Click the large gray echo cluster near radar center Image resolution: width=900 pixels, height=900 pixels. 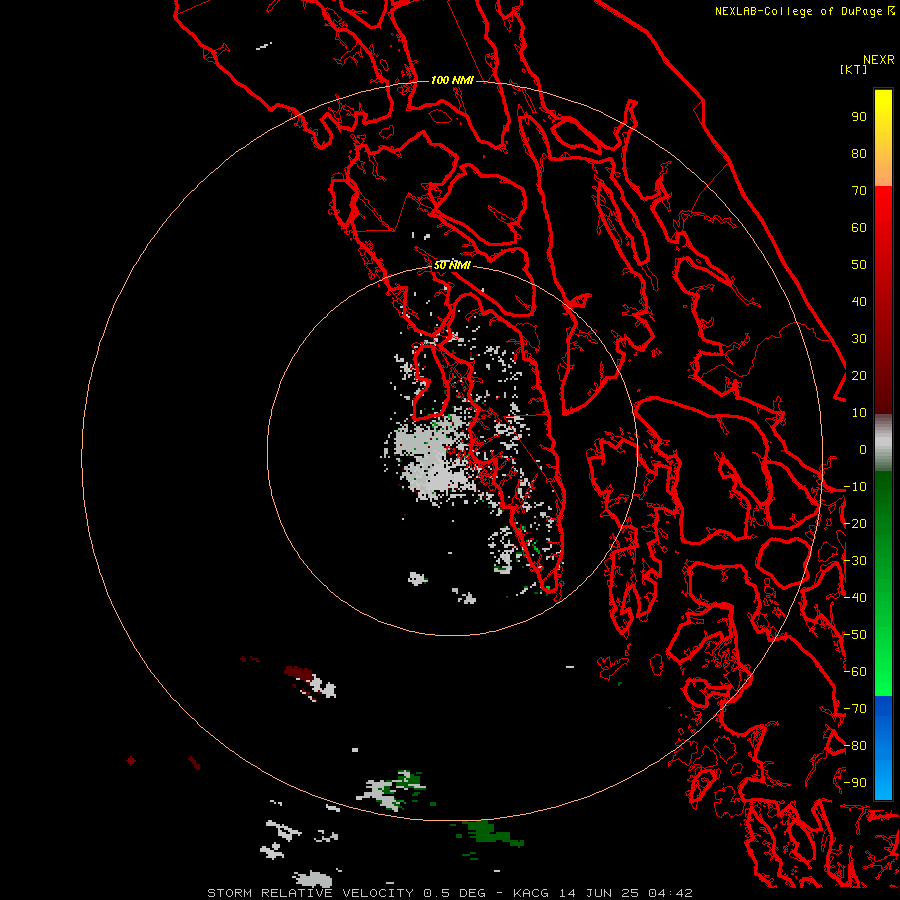coord(430,459)
